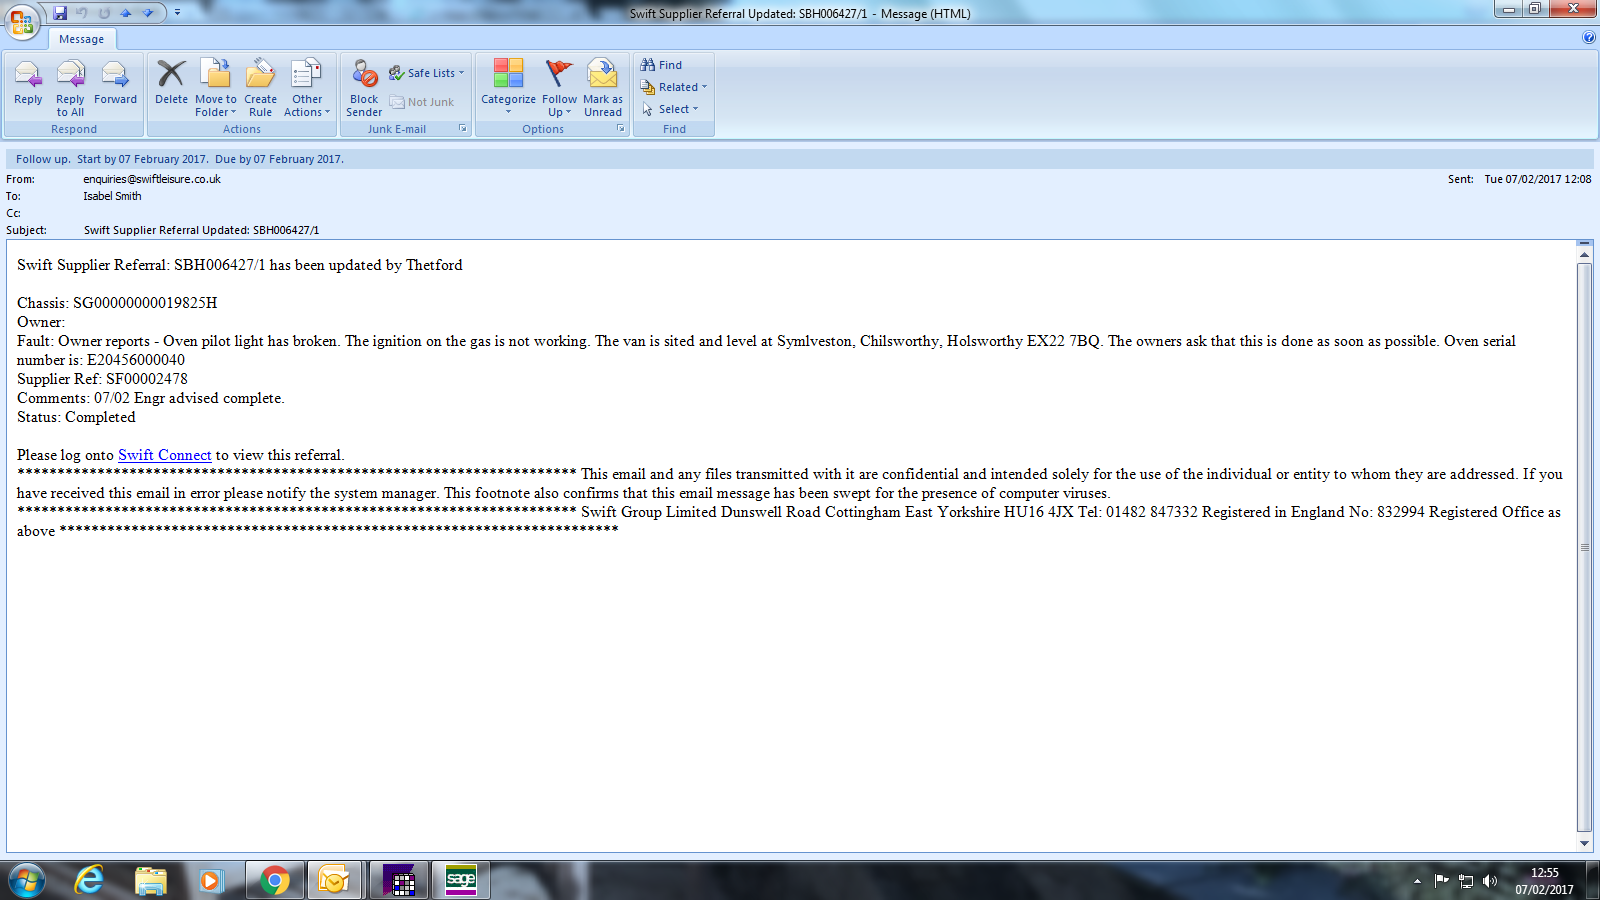Open Windows Media Player from taskbar
The image size is (1600, 900).
coord(210,880)
